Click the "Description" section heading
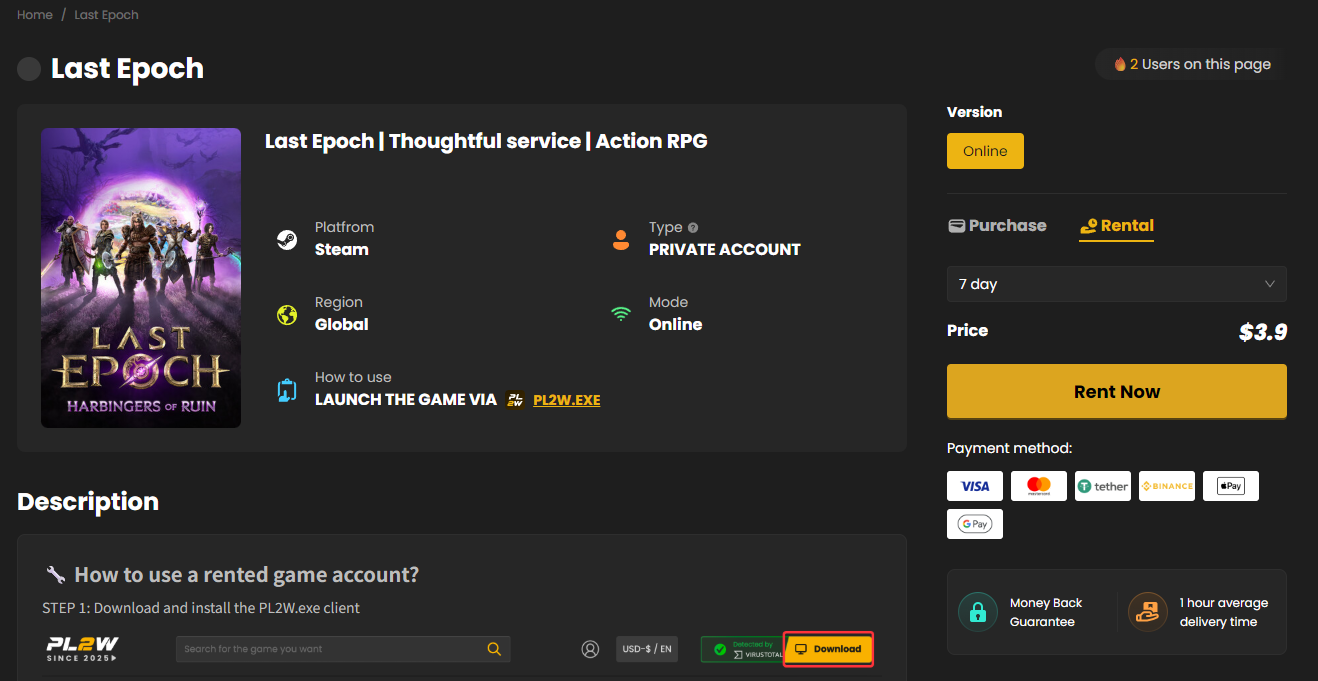This screenshot has height=681, width=1318. point(88,502)
